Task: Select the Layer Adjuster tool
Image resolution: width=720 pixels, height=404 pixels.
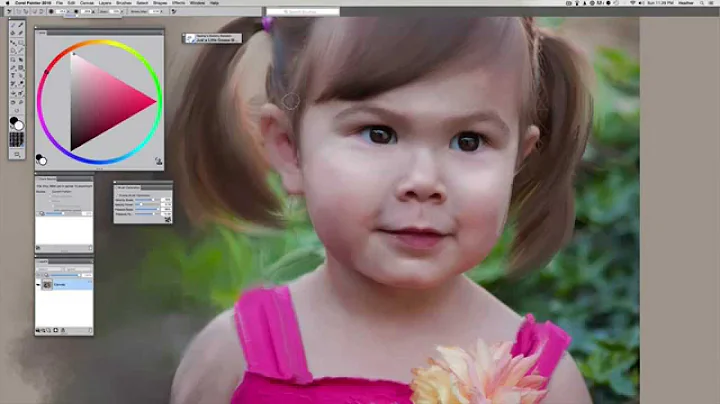Action: click(12, 43)
